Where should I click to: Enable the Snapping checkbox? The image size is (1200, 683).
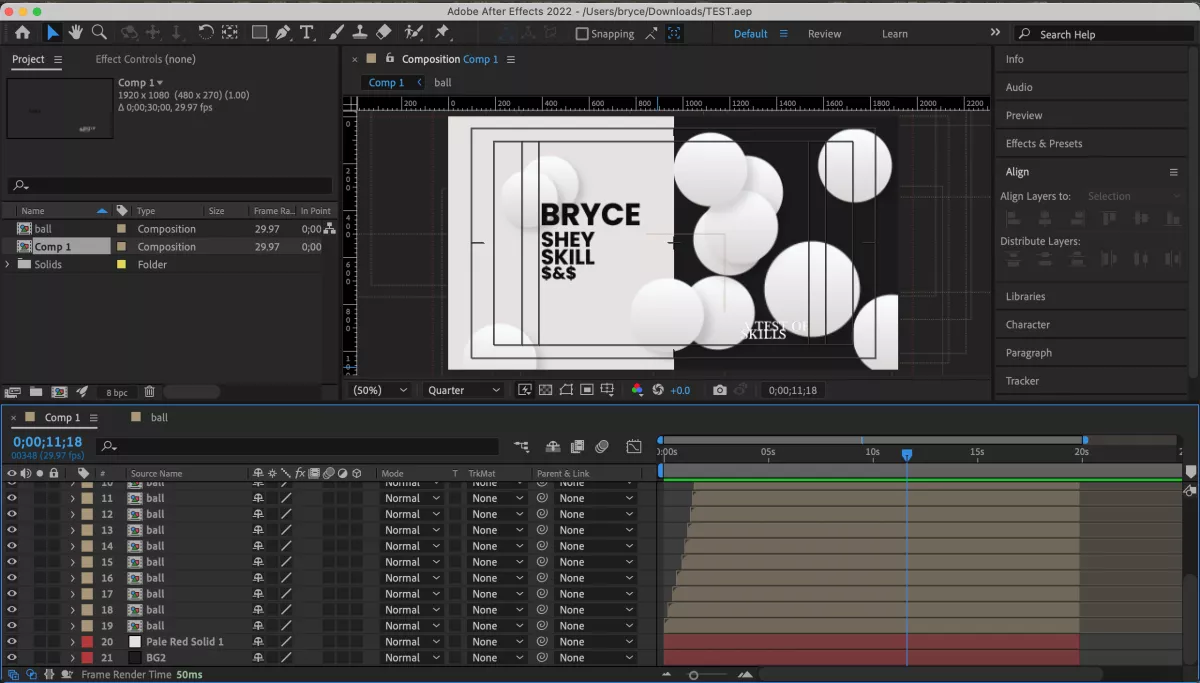coord(581,33)
